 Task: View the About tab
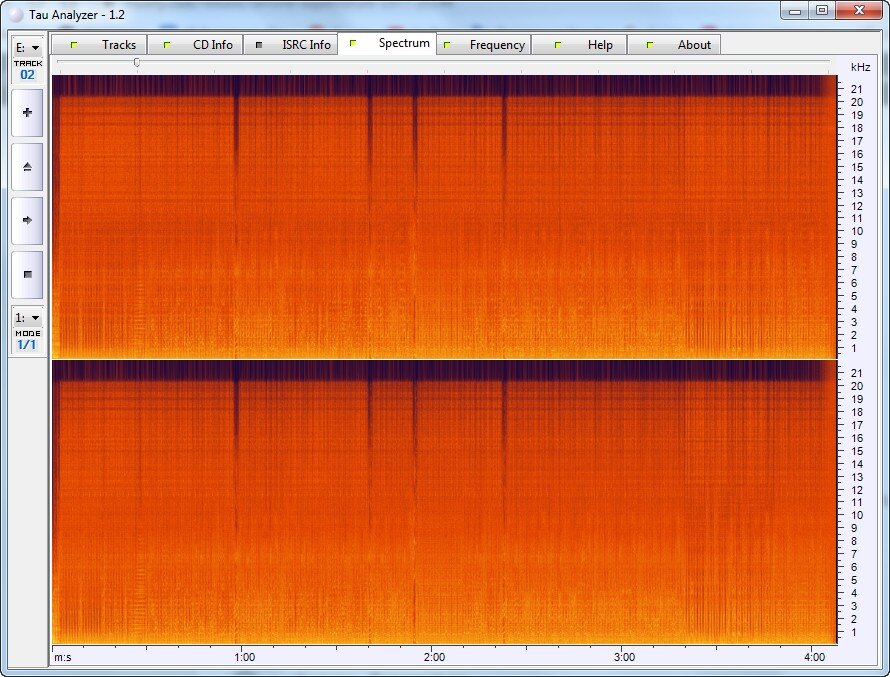coord(674,45)
